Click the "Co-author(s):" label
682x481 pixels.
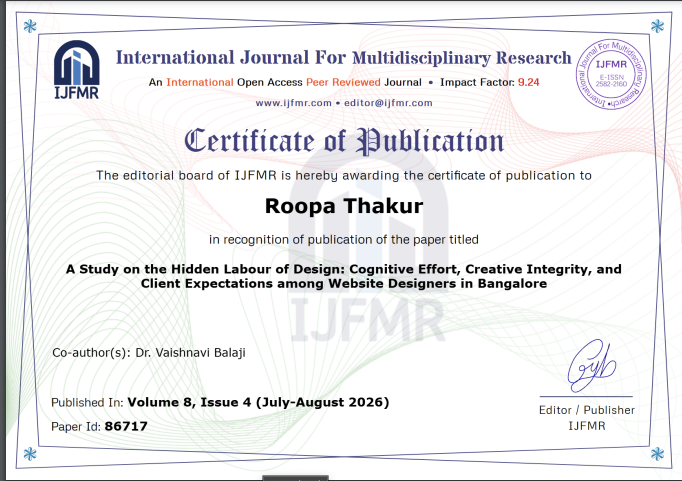[x=91, y=353]
